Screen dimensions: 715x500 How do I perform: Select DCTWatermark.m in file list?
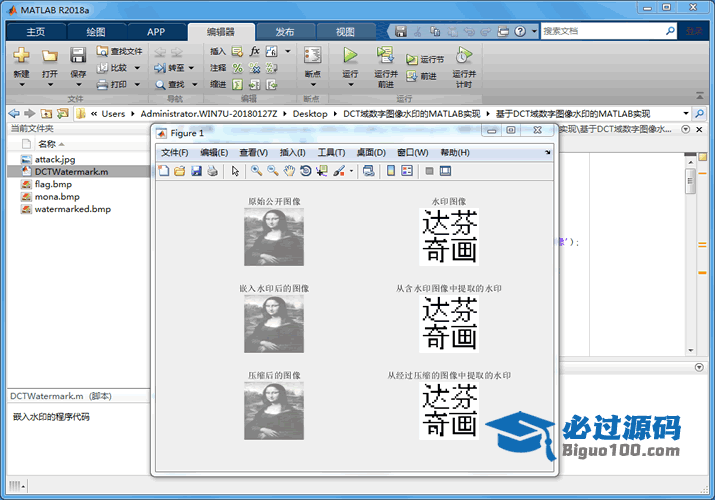click(x=70, y=172)
